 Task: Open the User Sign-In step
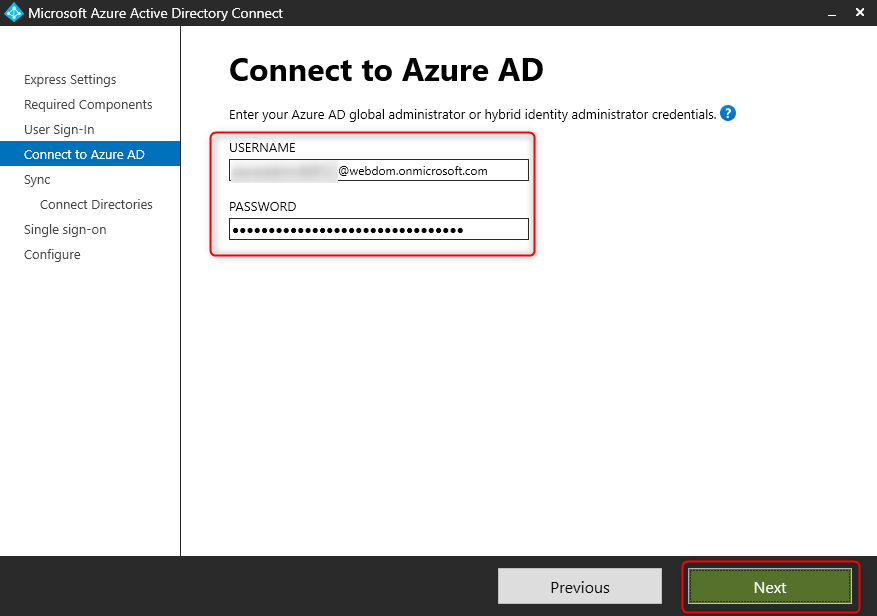[x=62, y=129]
